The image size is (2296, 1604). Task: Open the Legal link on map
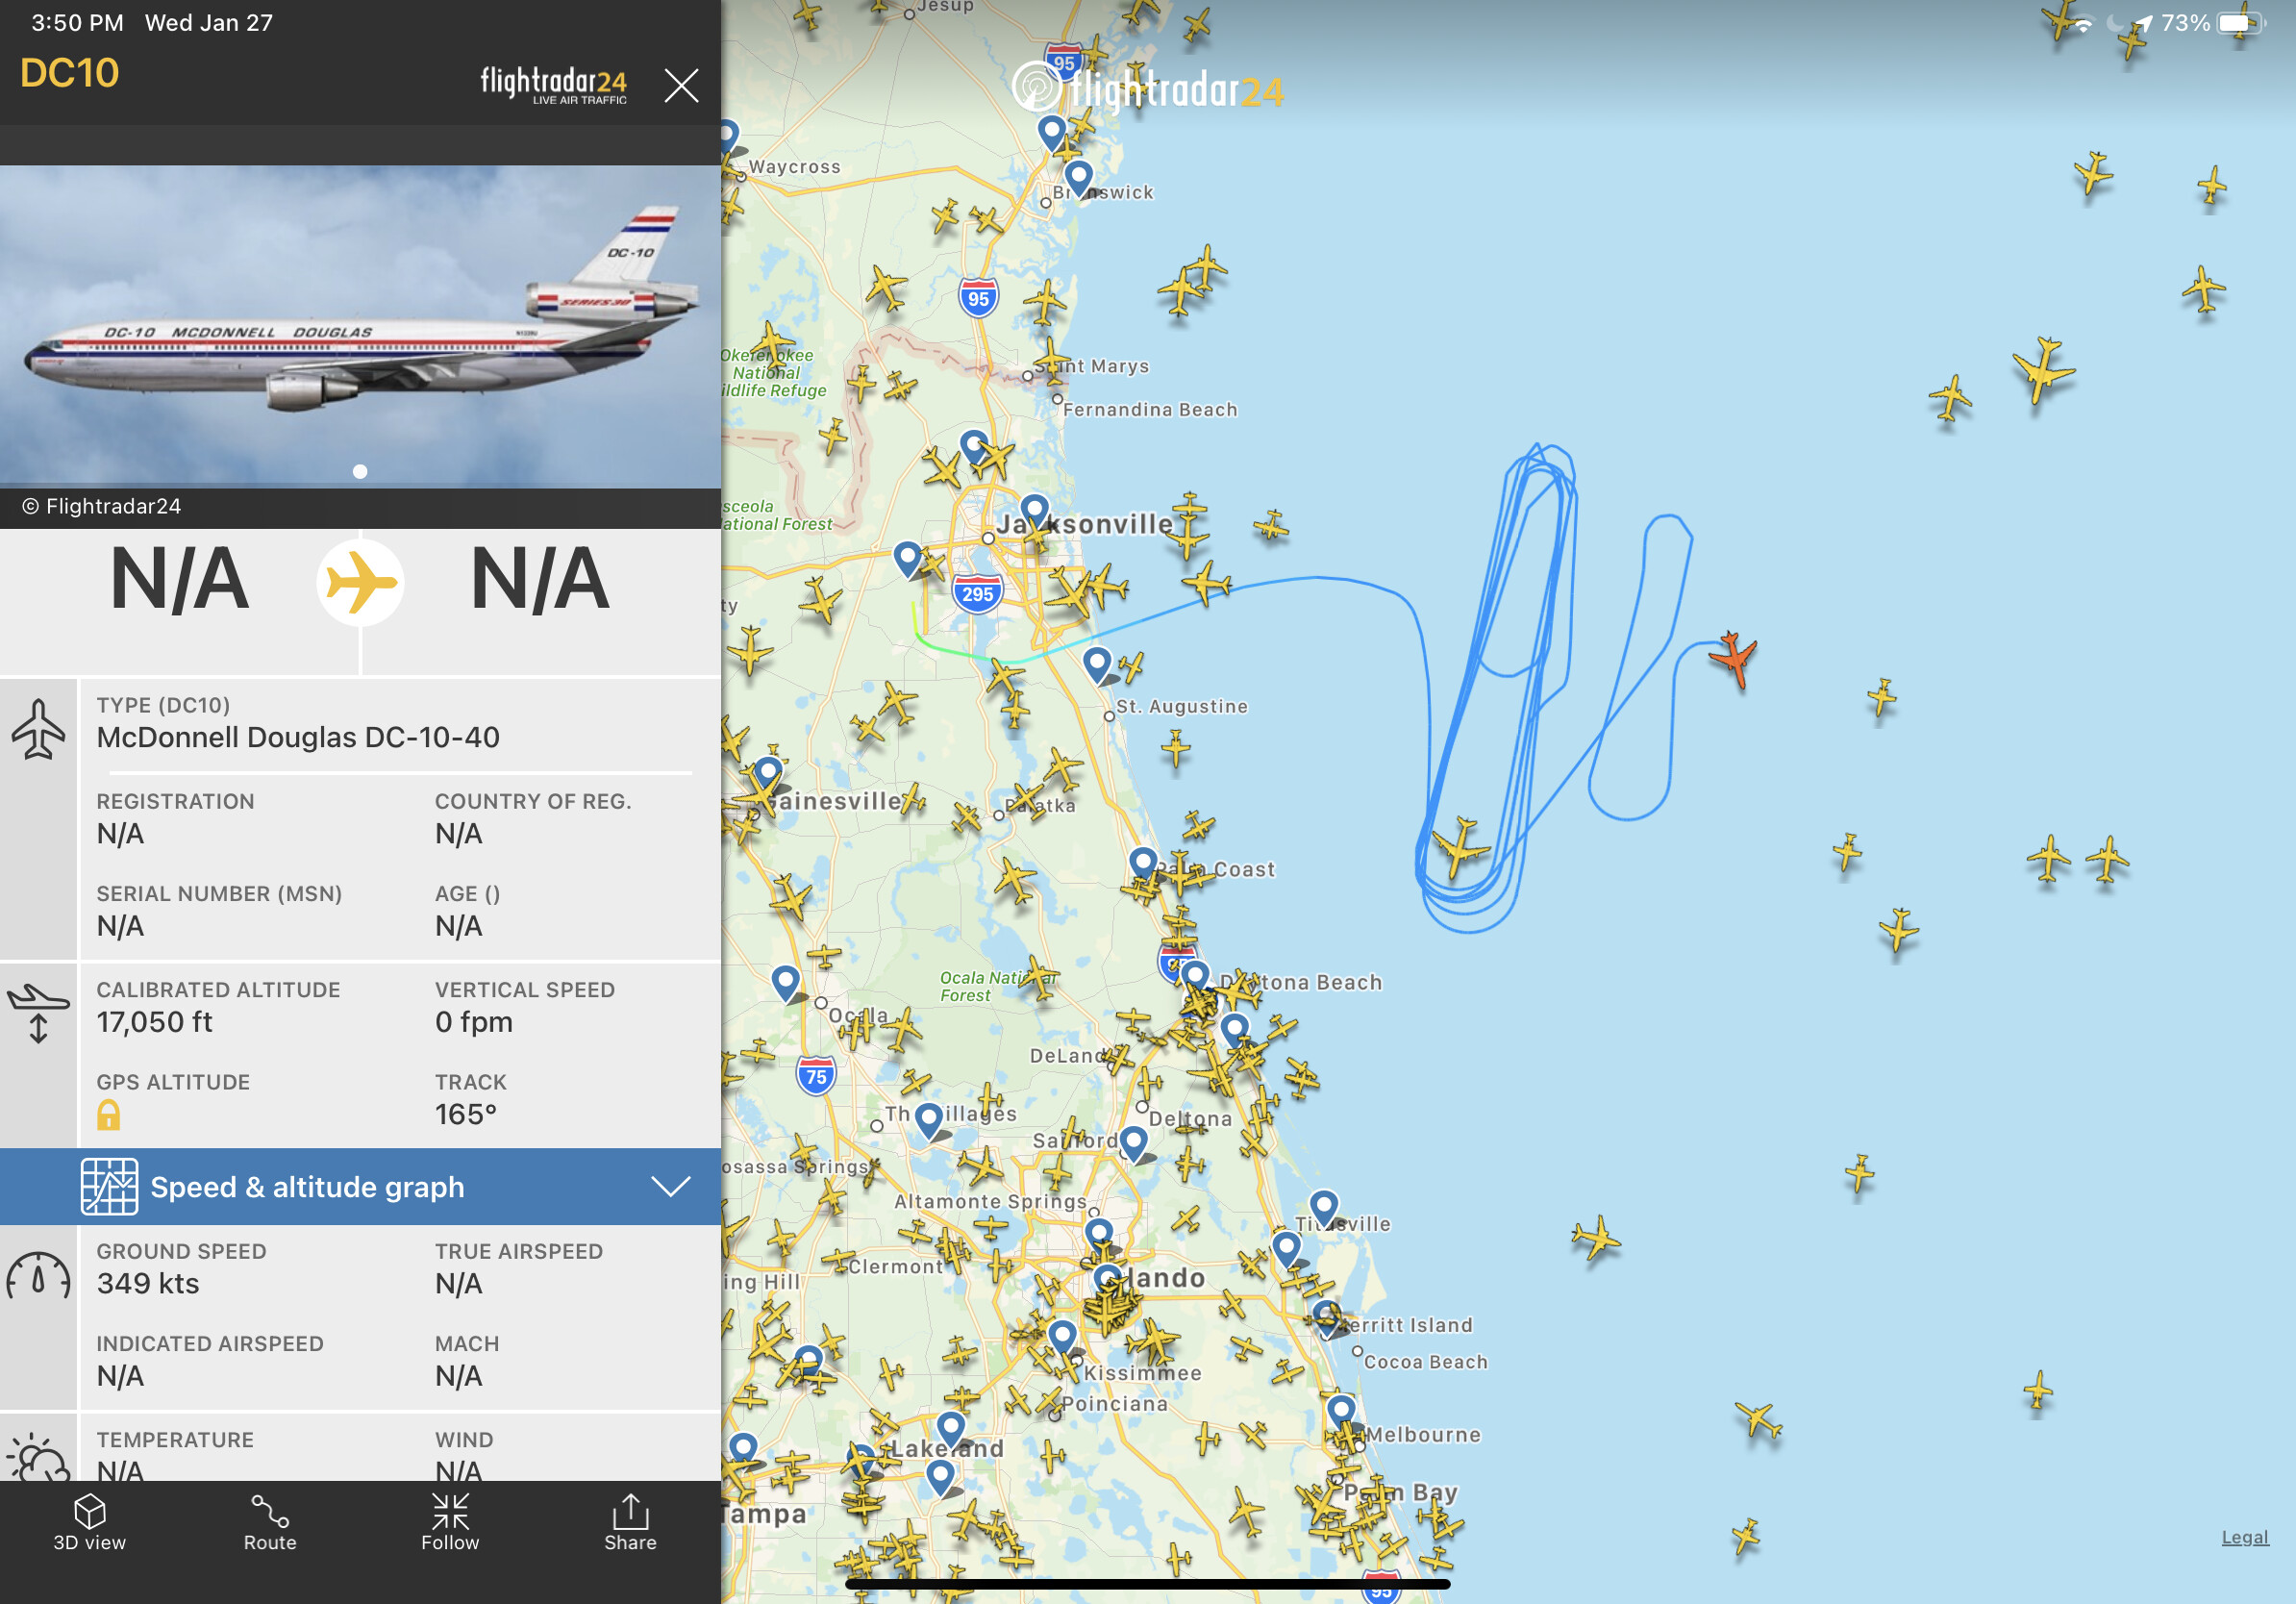coord(2245,1537)
